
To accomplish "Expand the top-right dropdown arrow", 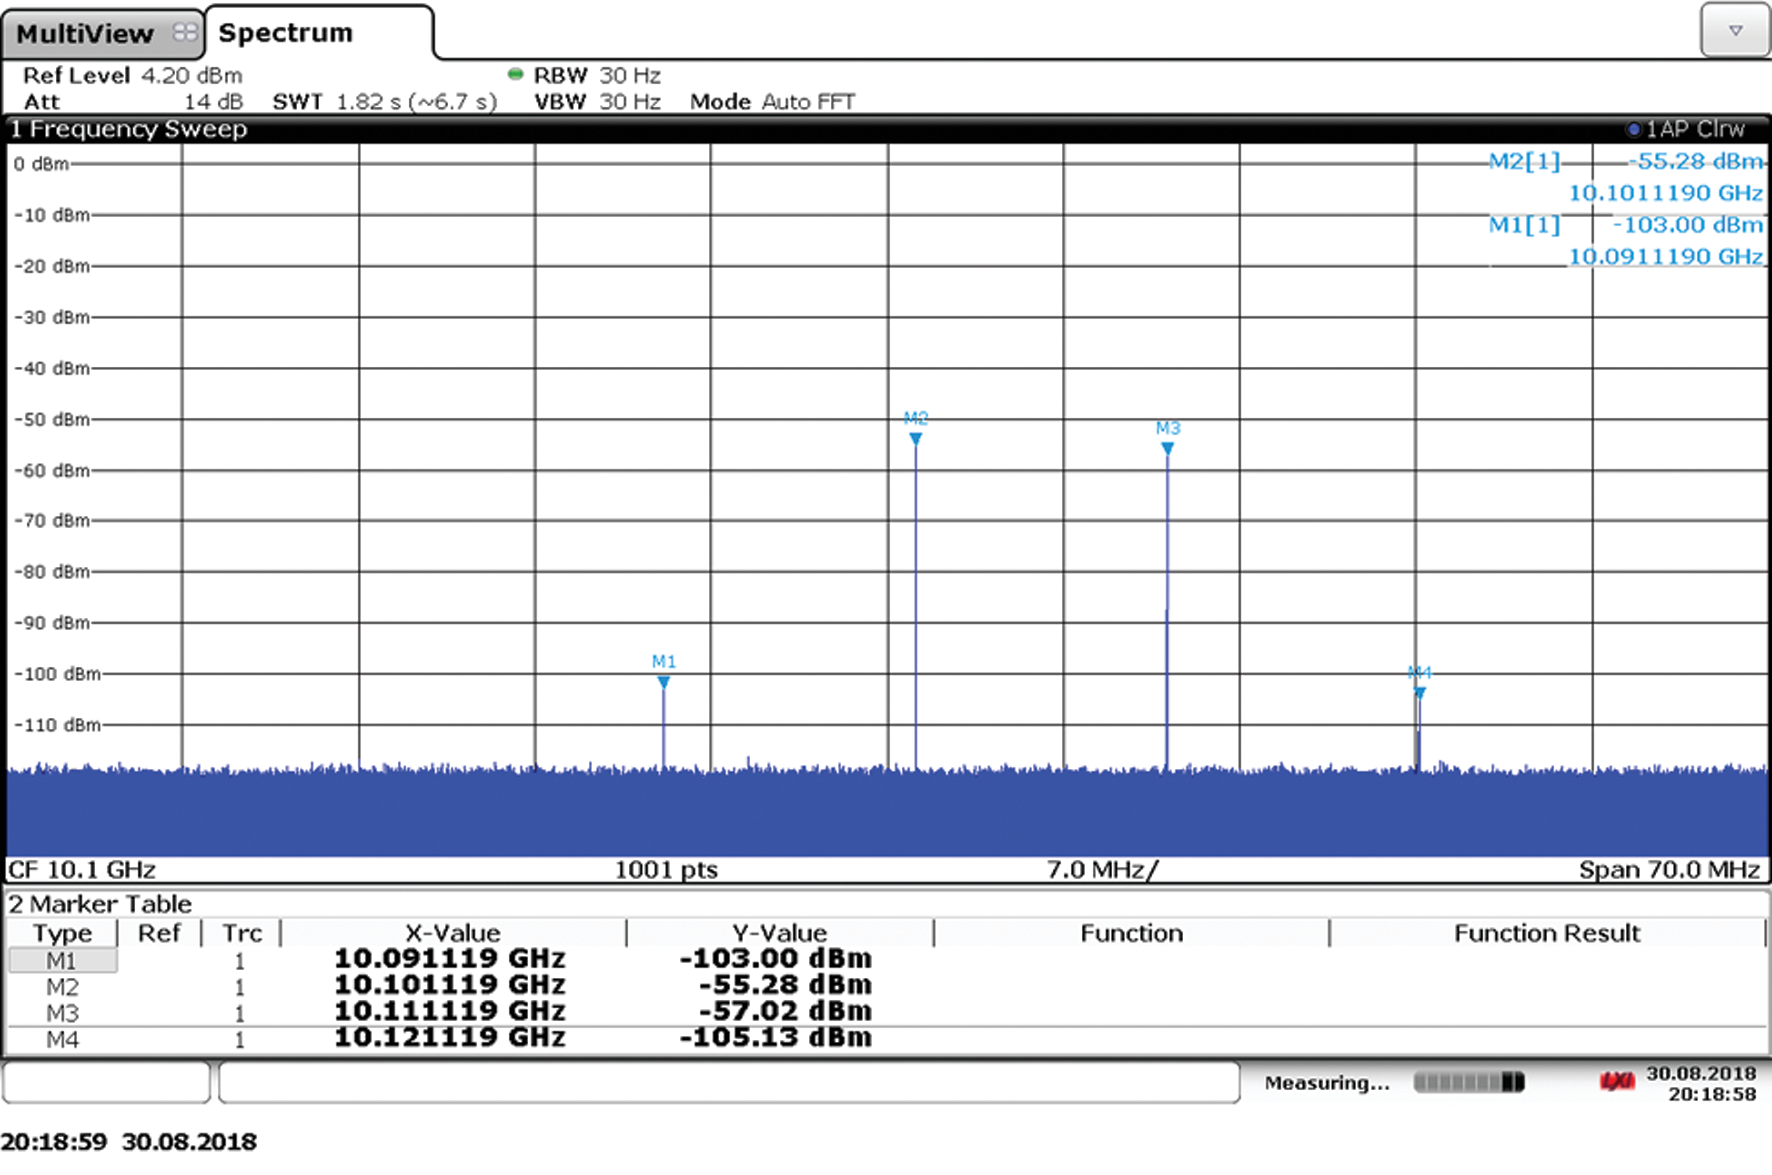I will [x=1735, y=31].
